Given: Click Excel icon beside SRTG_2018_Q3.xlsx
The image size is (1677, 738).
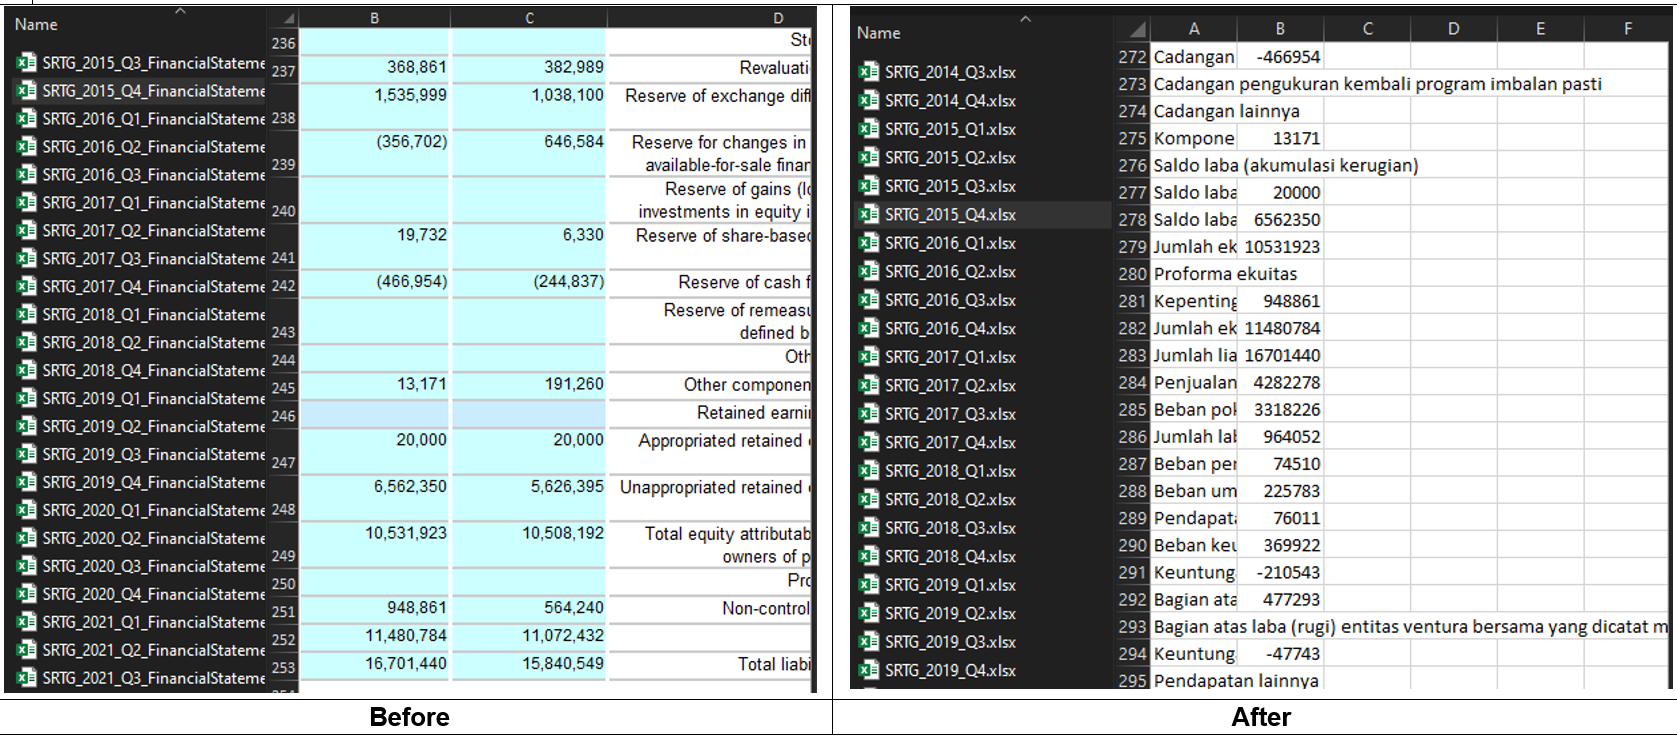Looking at the screenshot, I should tap(869, 528).
